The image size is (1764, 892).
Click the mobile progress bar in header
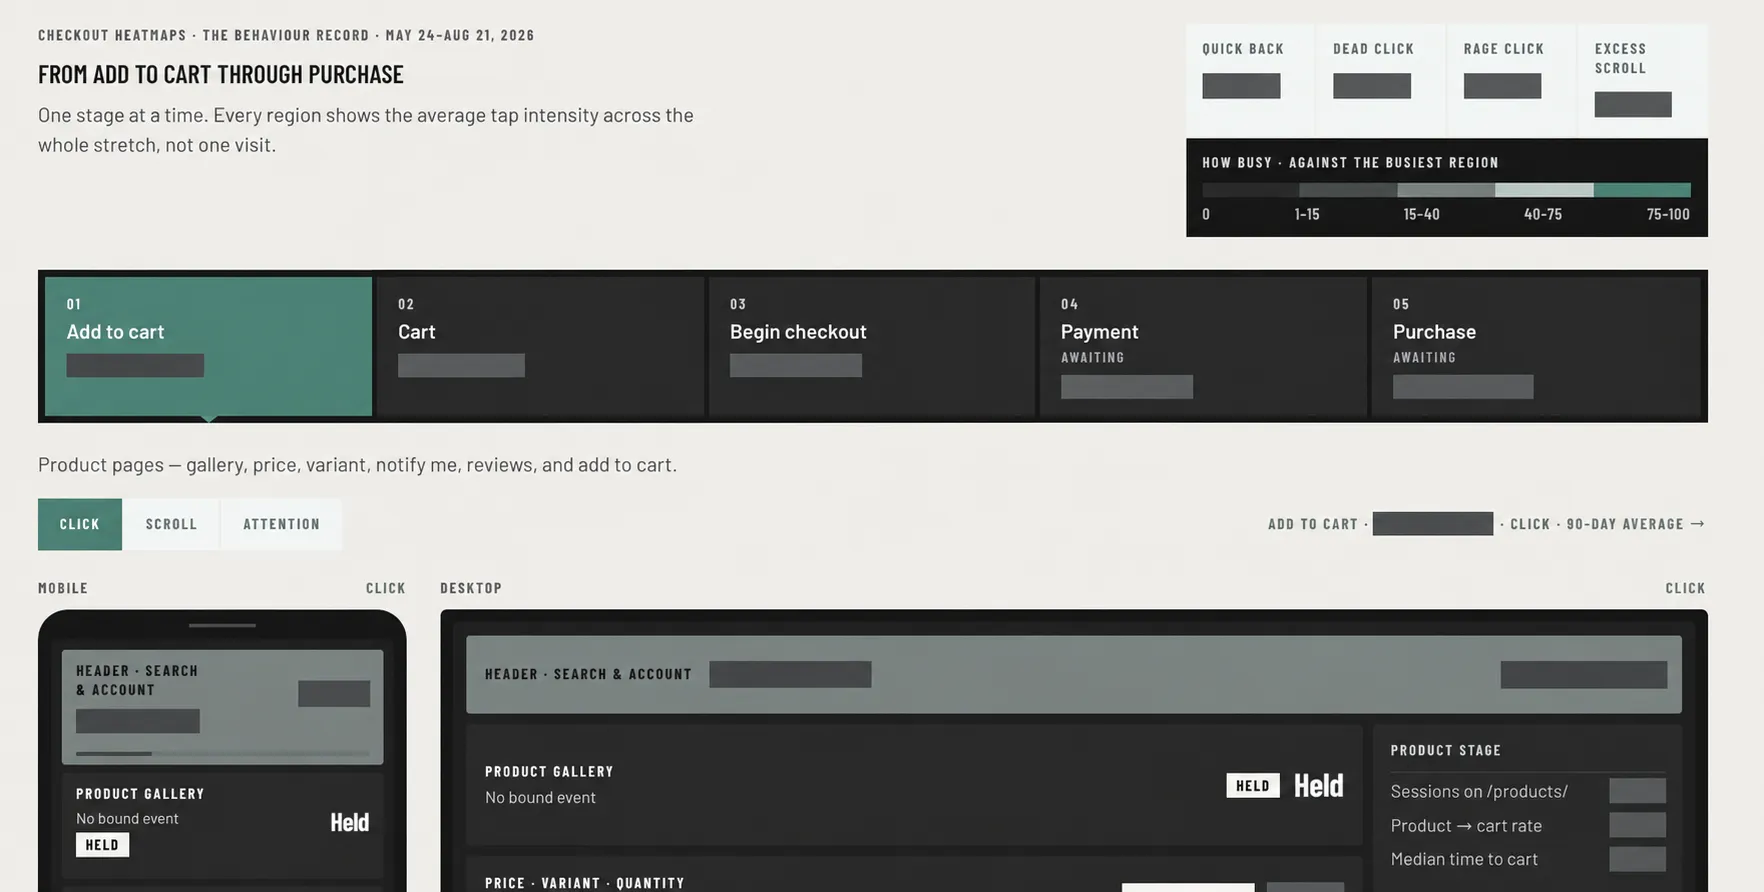pos(222,753)
